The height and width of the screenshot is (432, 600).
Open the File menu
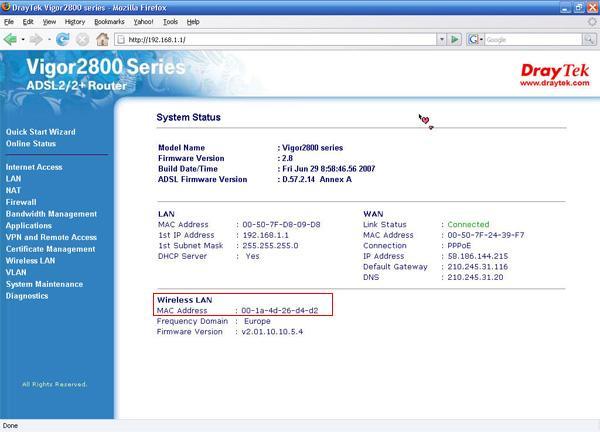9,22
